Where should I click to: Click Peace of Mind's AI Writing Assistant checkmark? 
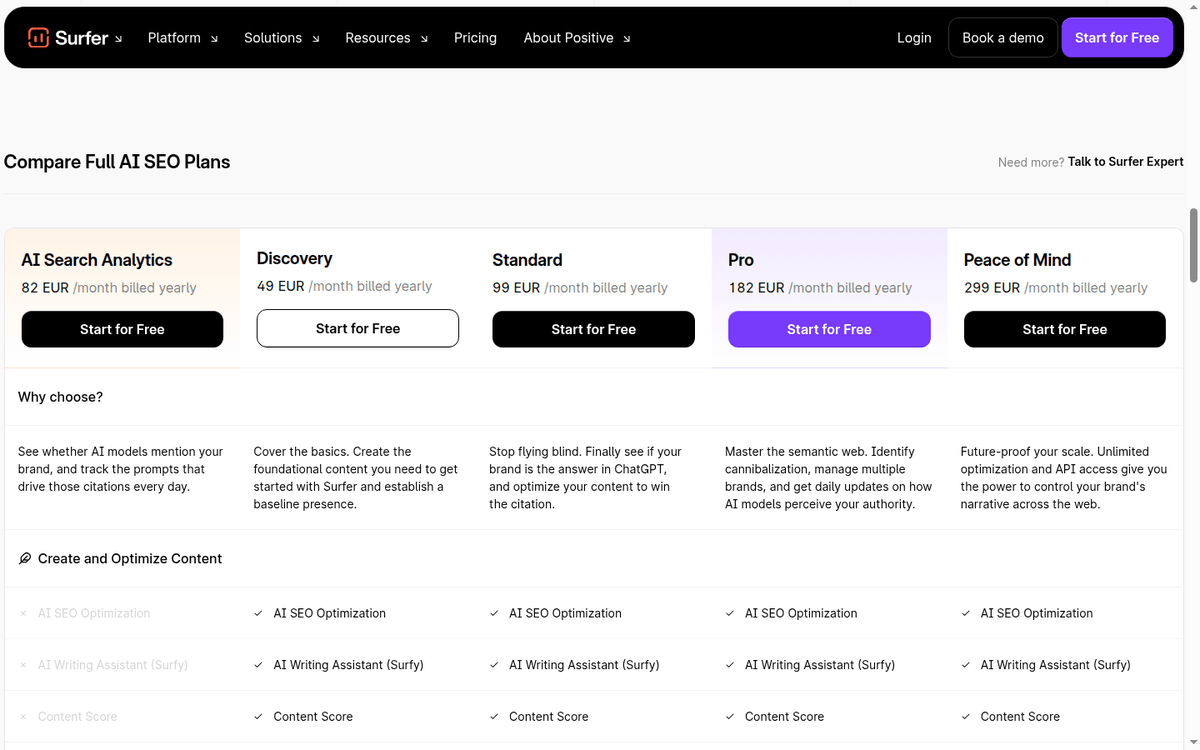(x=966, y=665)
